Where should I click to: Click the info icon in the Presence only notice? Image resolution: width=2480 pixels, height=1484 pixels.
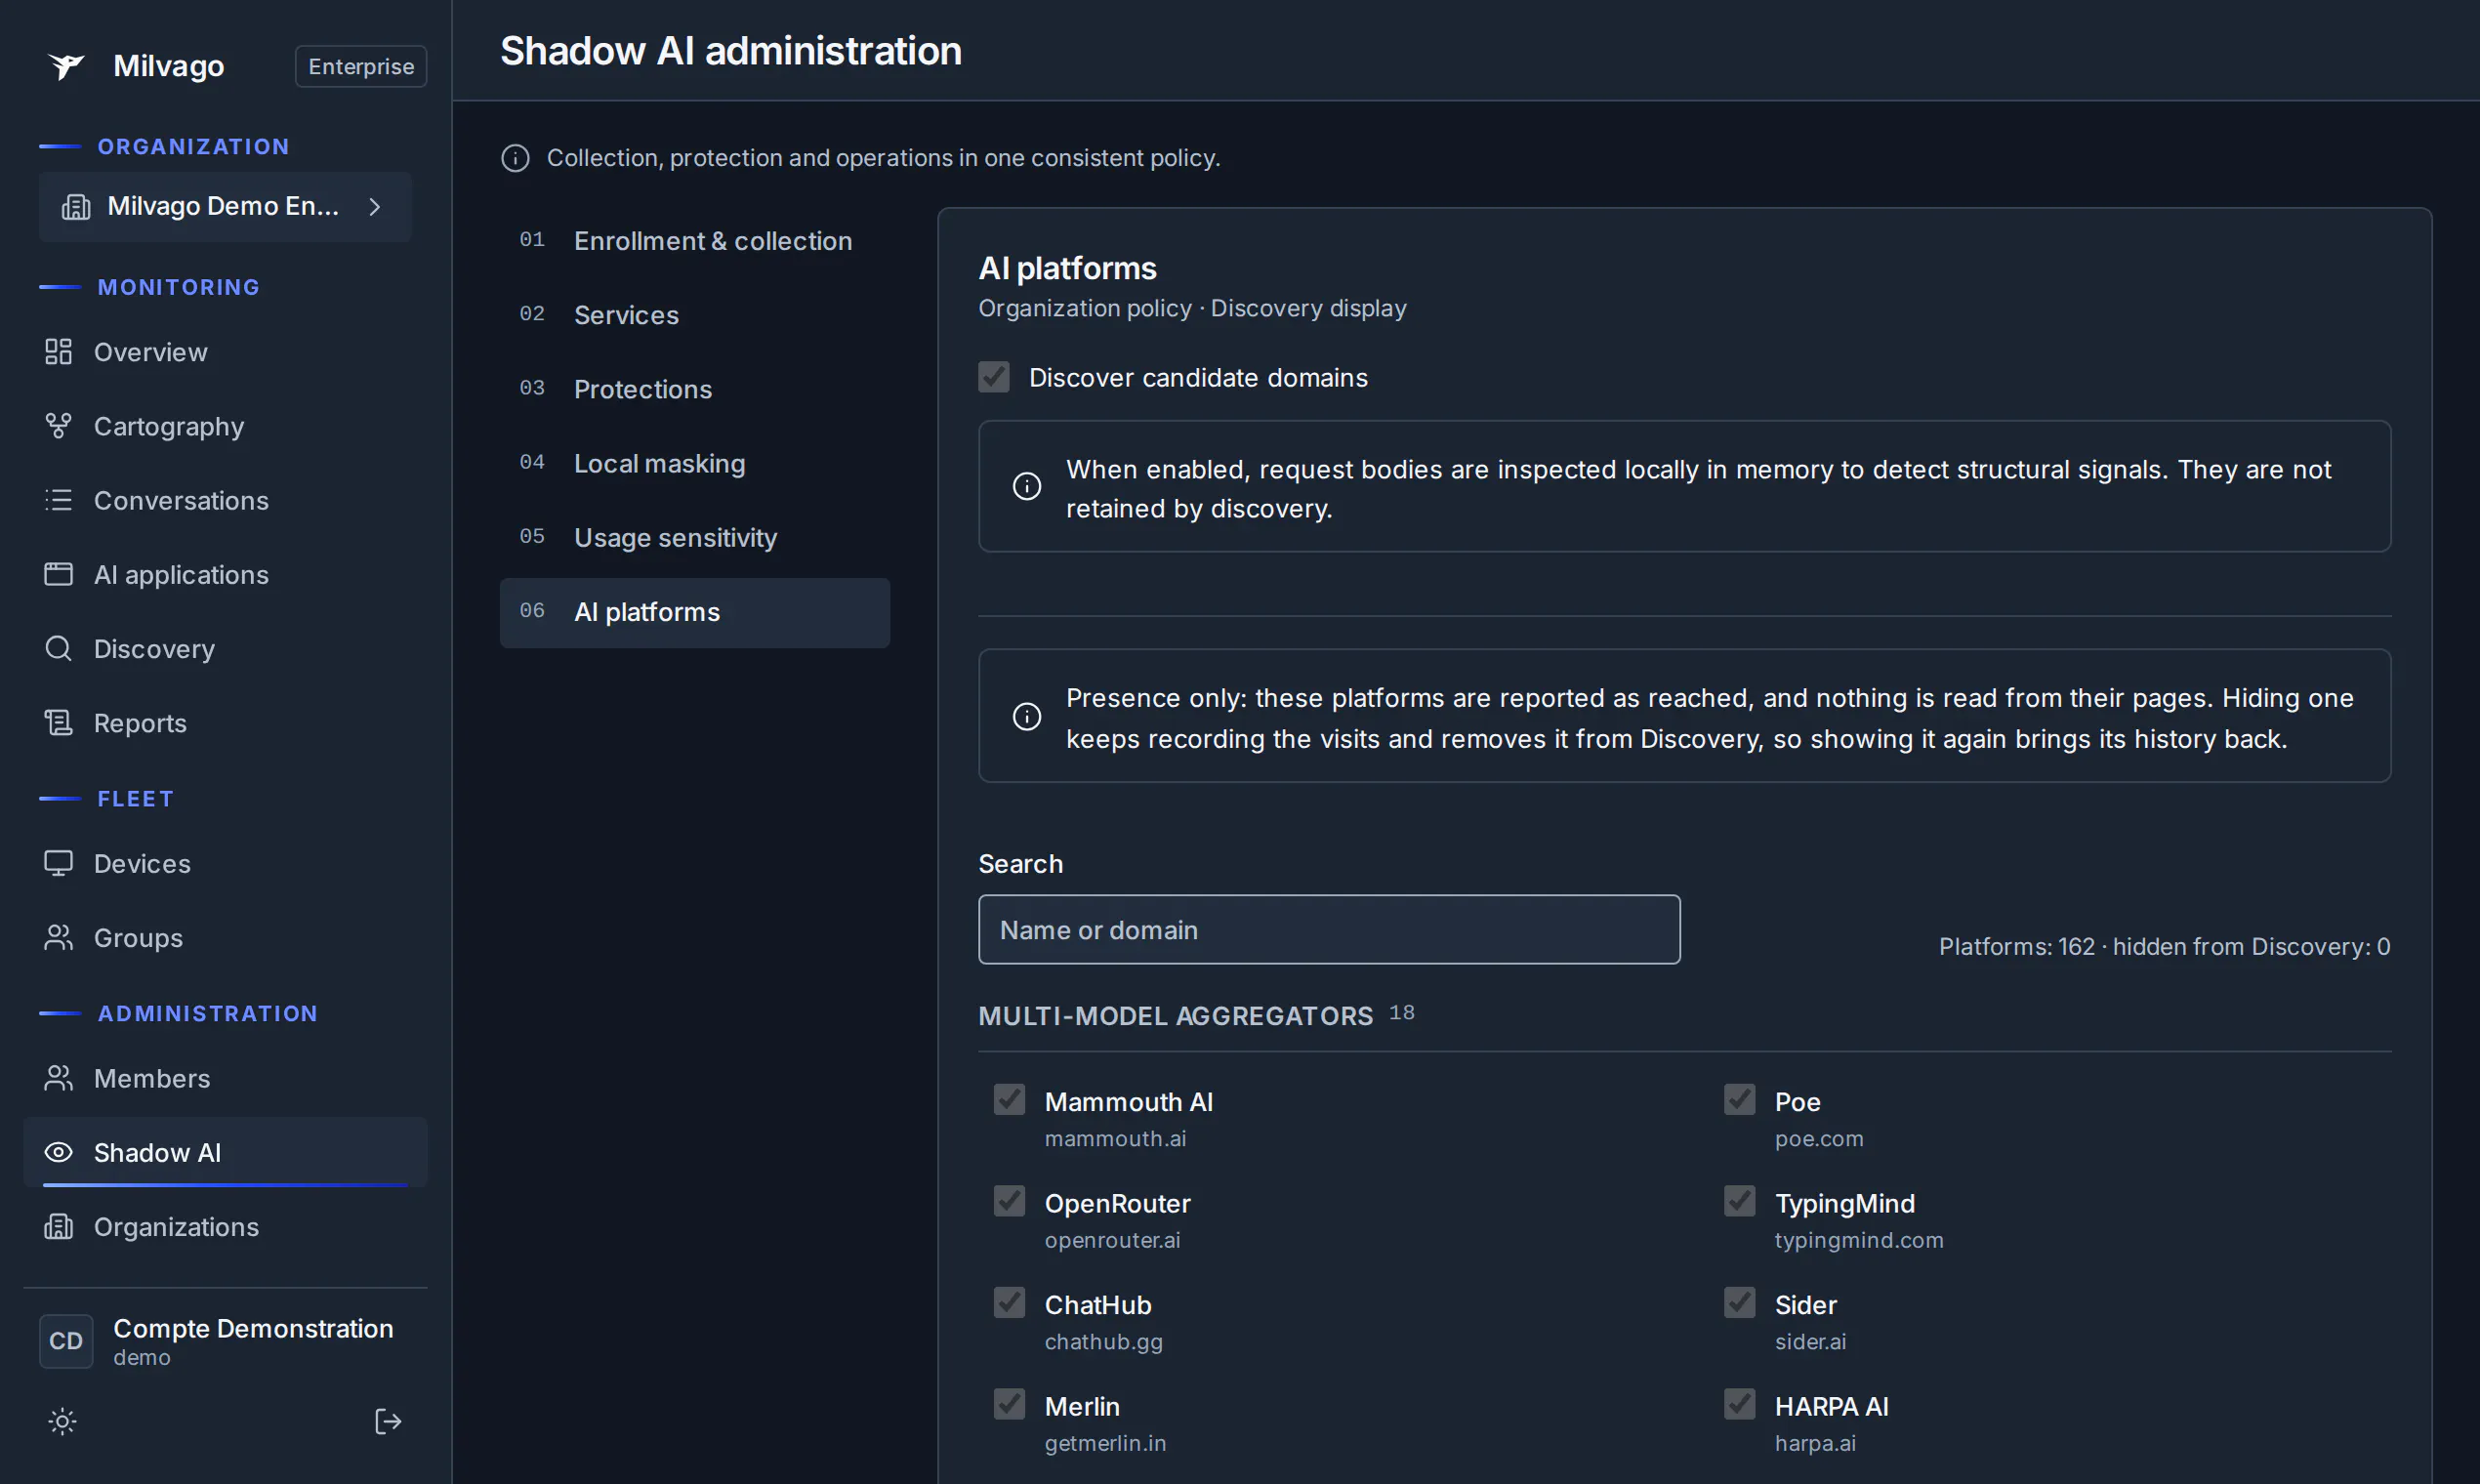(1027, 717)
